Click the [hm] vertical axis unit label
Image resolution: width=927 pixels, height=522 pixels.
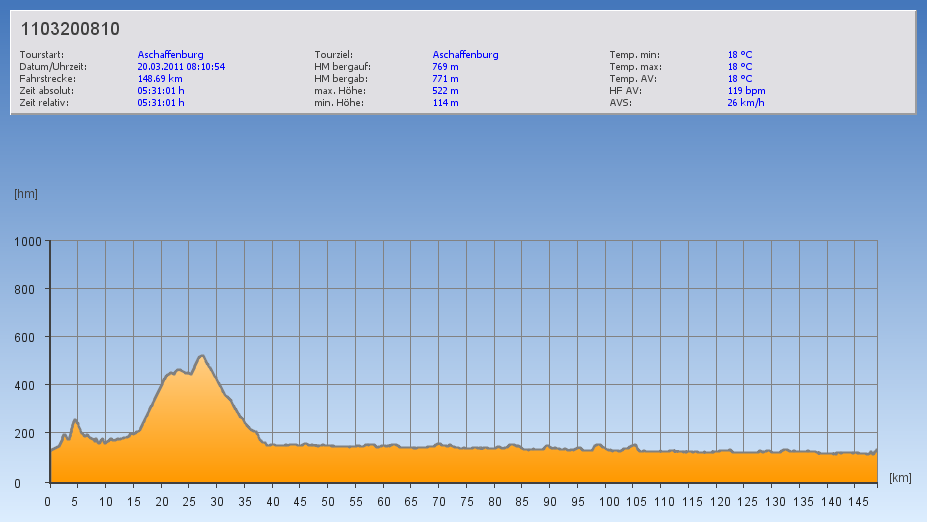[x=26, y=194]
